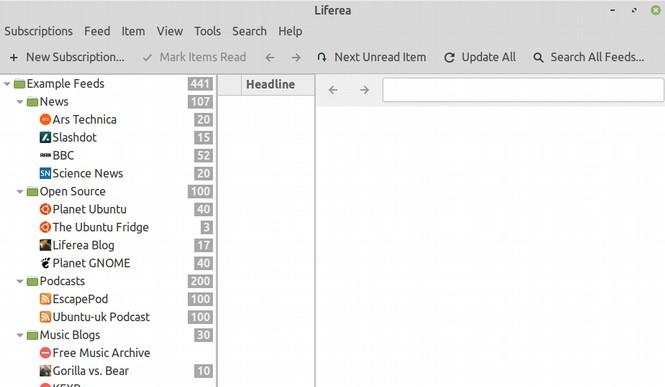Click the Update All refresh icon
This screenshot has width=665, height=387.
449,57
